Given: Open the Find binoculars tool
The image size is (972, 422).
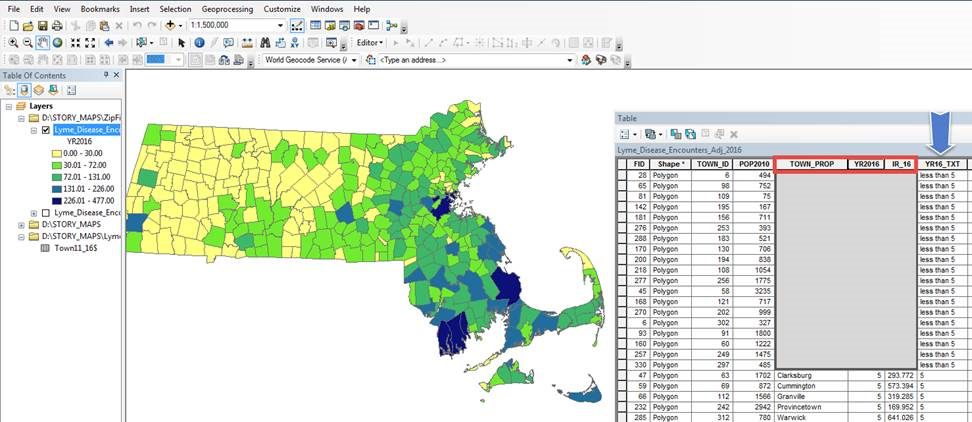Looking at the screenshot, I should click(x=265, y=43).
